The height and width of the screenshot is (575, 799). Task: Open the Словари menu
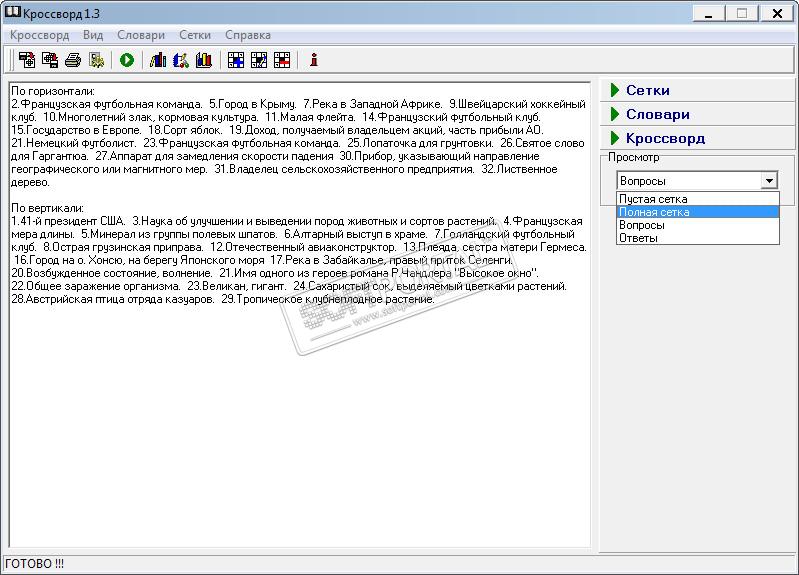click(141, 35)
